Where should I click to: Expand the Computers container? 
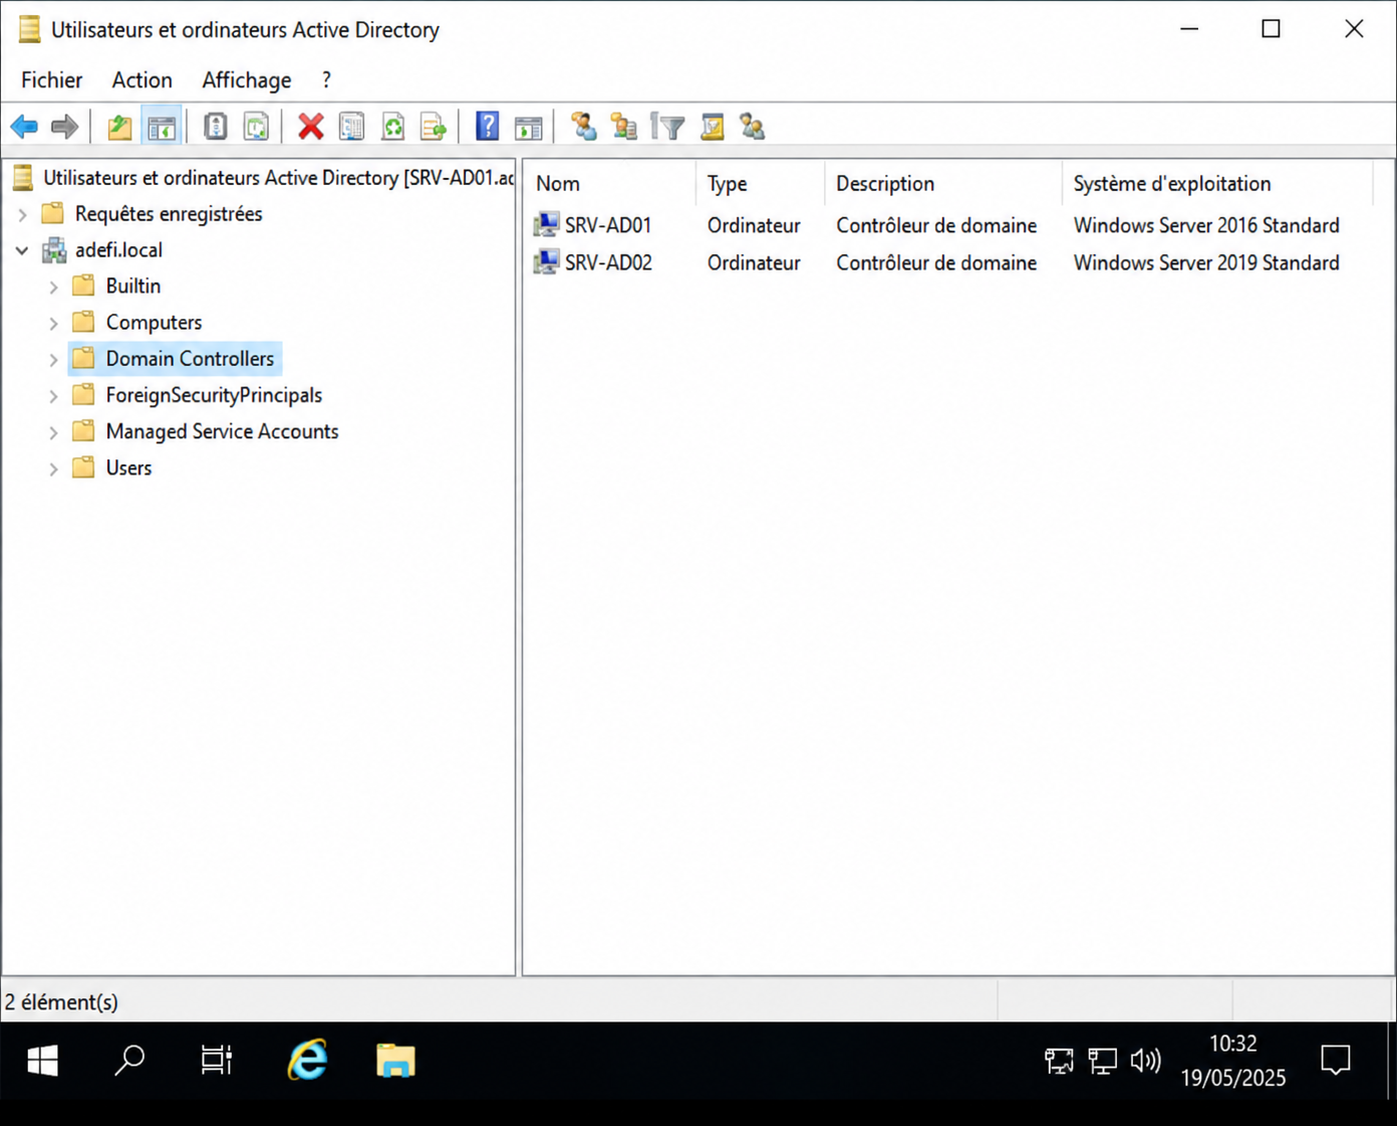click(x=54, y=323)
